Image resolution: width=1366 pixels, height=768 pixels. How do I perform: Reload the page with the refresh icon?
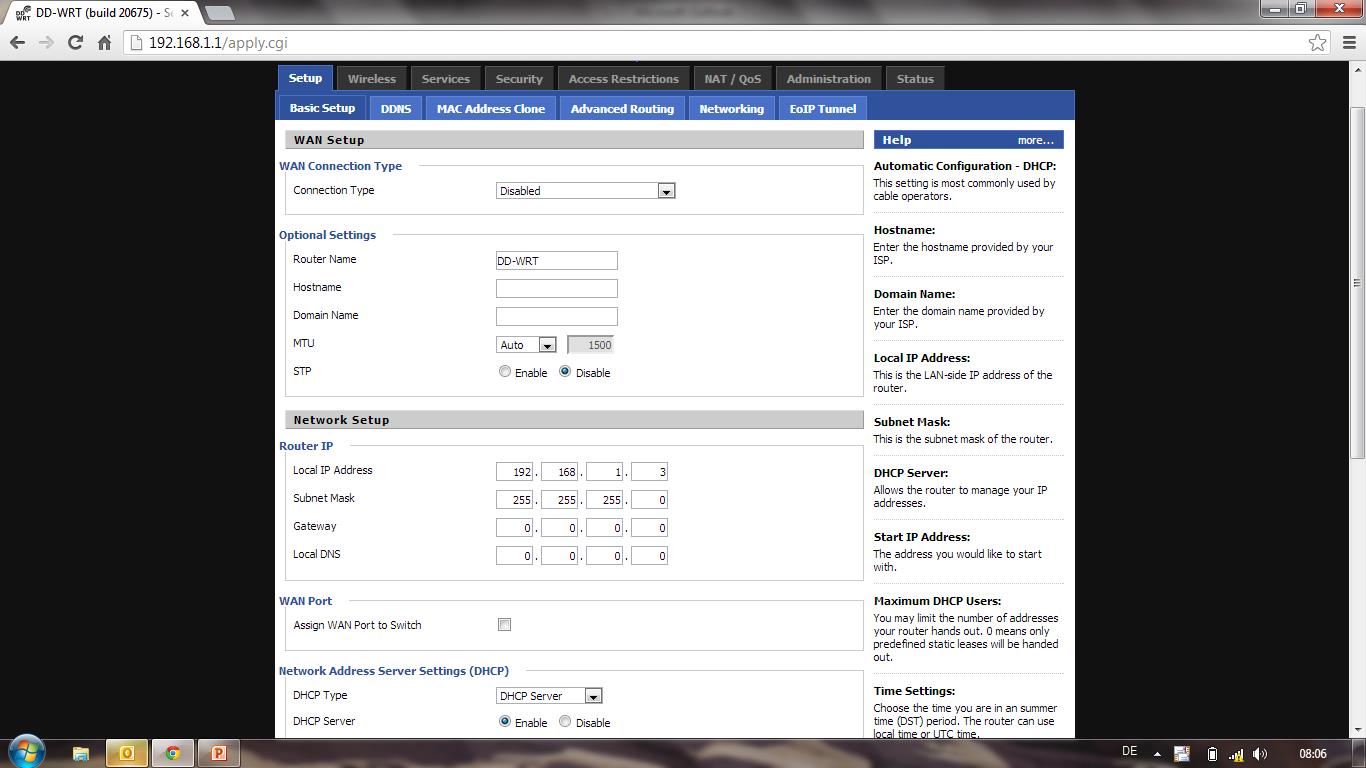click(x=75, y=42)
